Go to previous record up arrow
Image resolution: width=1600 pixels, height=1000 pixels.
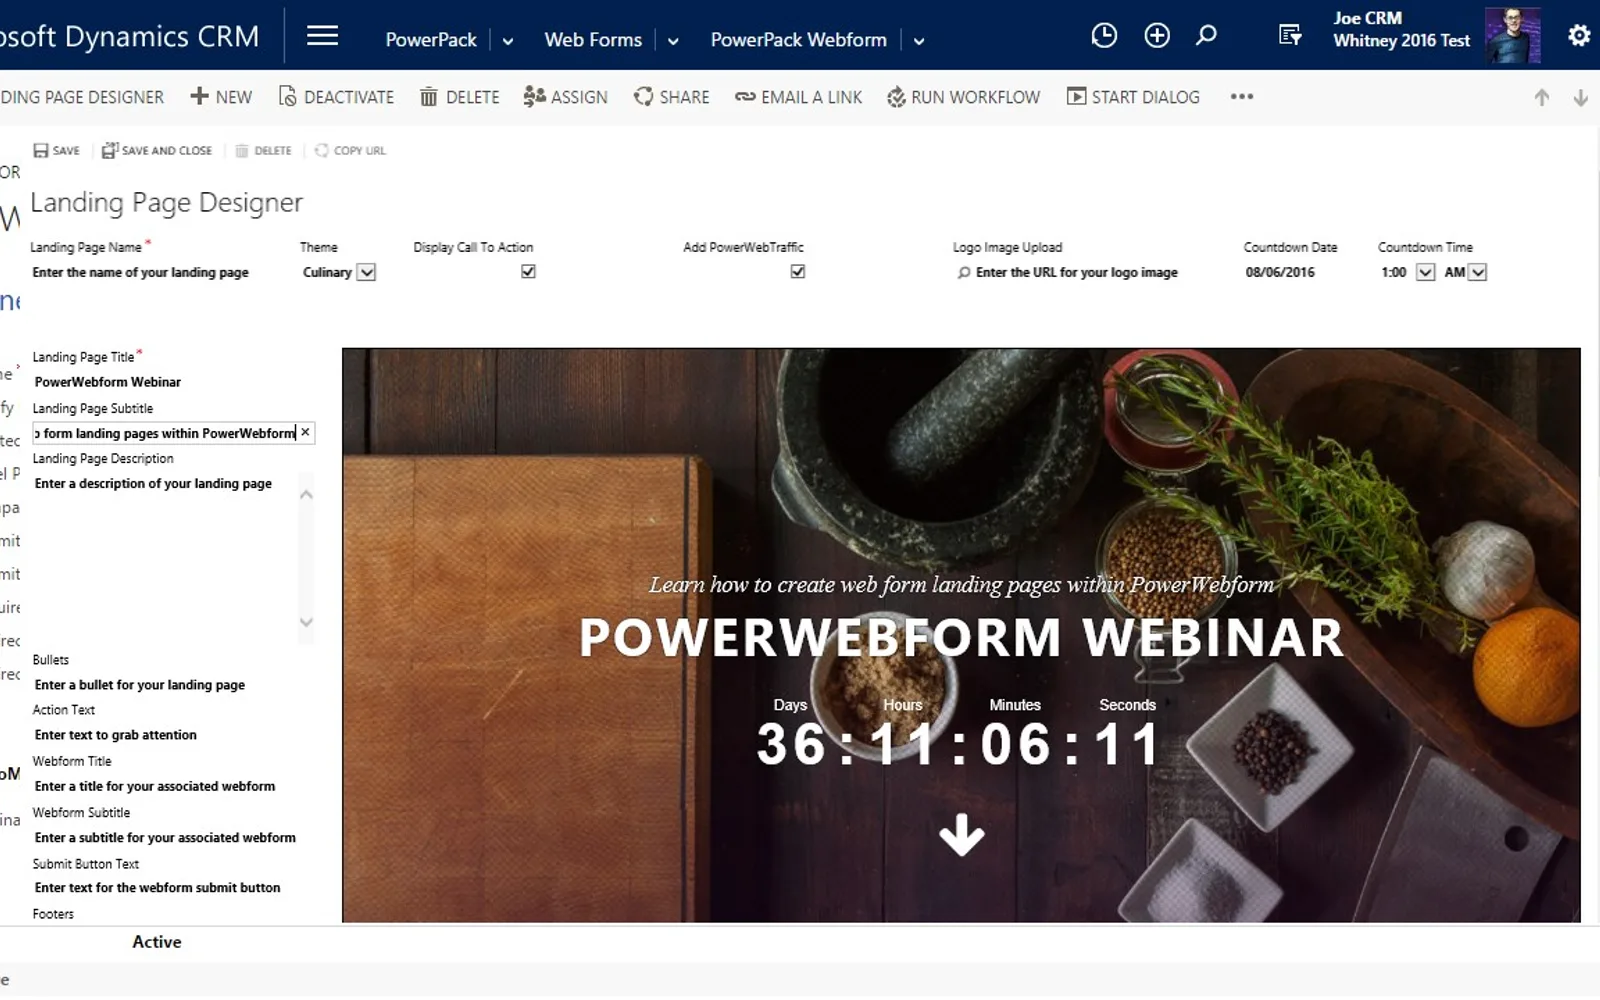[1542, 98]
